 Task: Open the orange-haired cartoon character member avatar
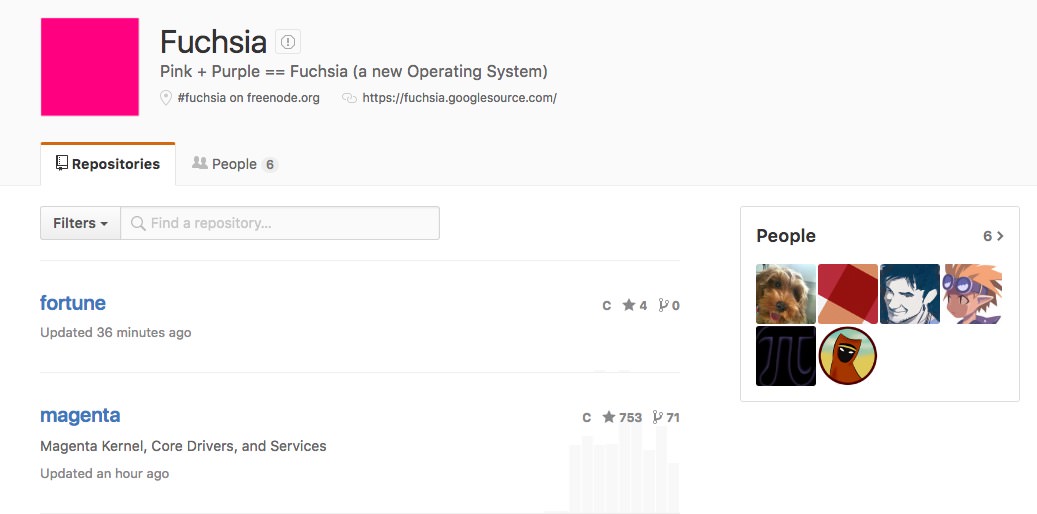tap(972, 294)
